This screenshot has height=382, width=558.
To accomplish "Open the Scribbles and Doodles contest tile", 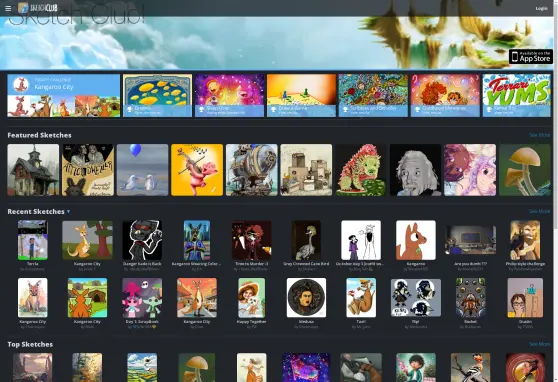I will point(373,95).
